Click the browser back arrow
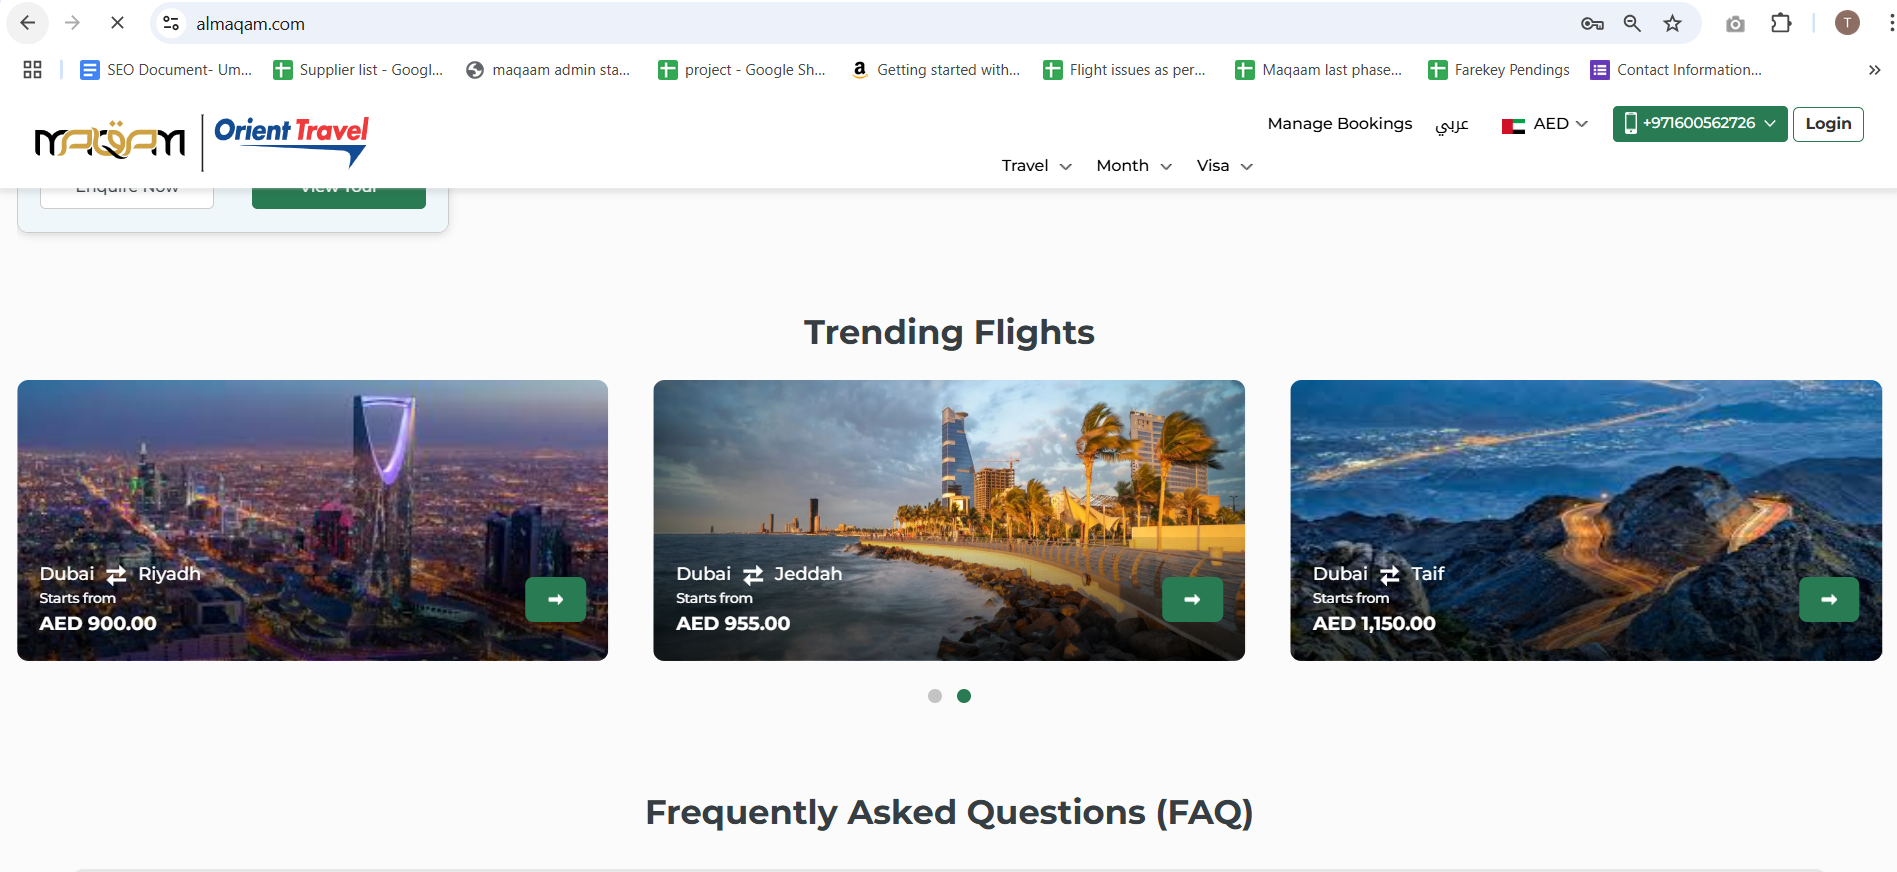 [28, 23]
